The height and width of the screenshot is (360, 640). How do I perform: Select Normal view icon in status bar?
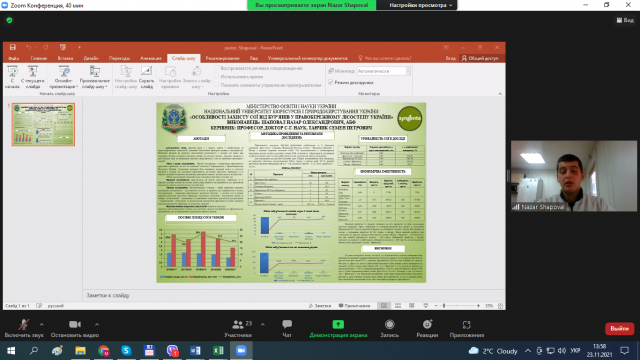tap(384, 305)
